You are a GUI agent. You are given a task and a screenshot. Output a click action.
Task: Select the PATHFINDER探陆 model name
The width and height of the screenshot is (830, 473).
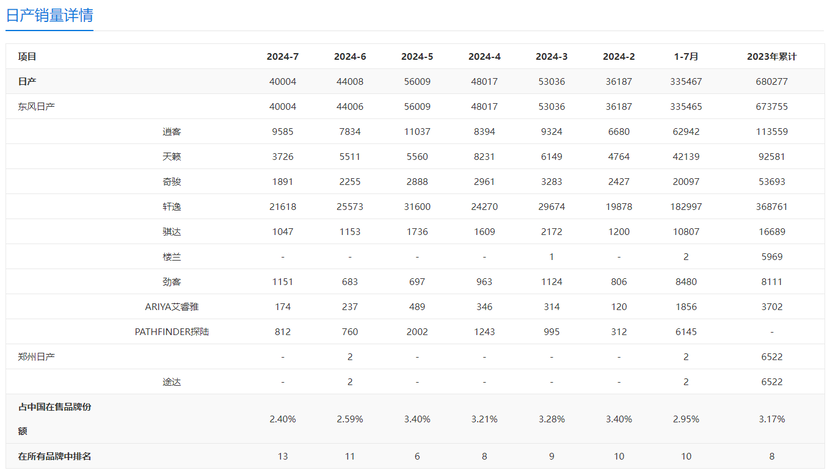[x=172, y=332]
